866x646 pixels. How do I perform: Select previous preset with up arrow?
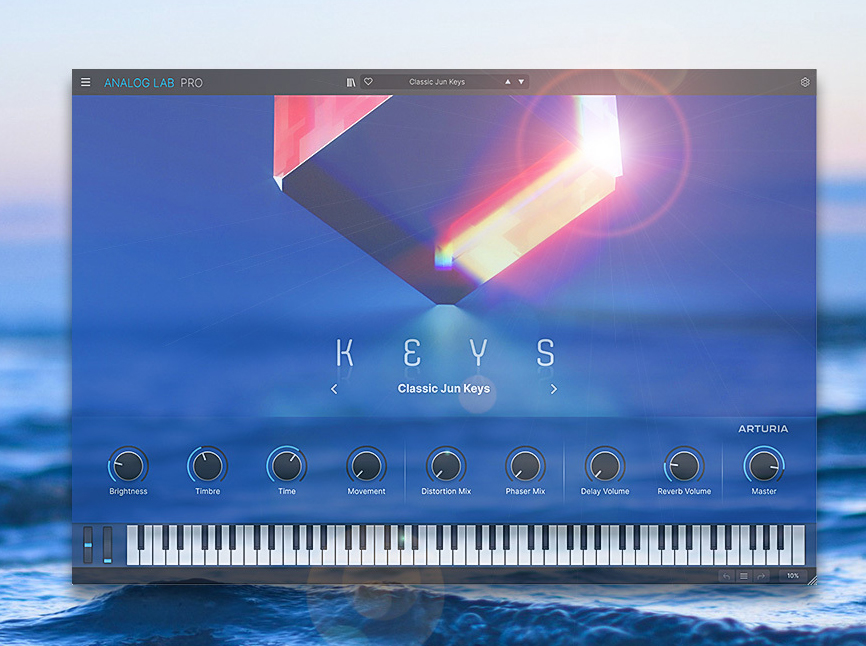click(508, 82)
